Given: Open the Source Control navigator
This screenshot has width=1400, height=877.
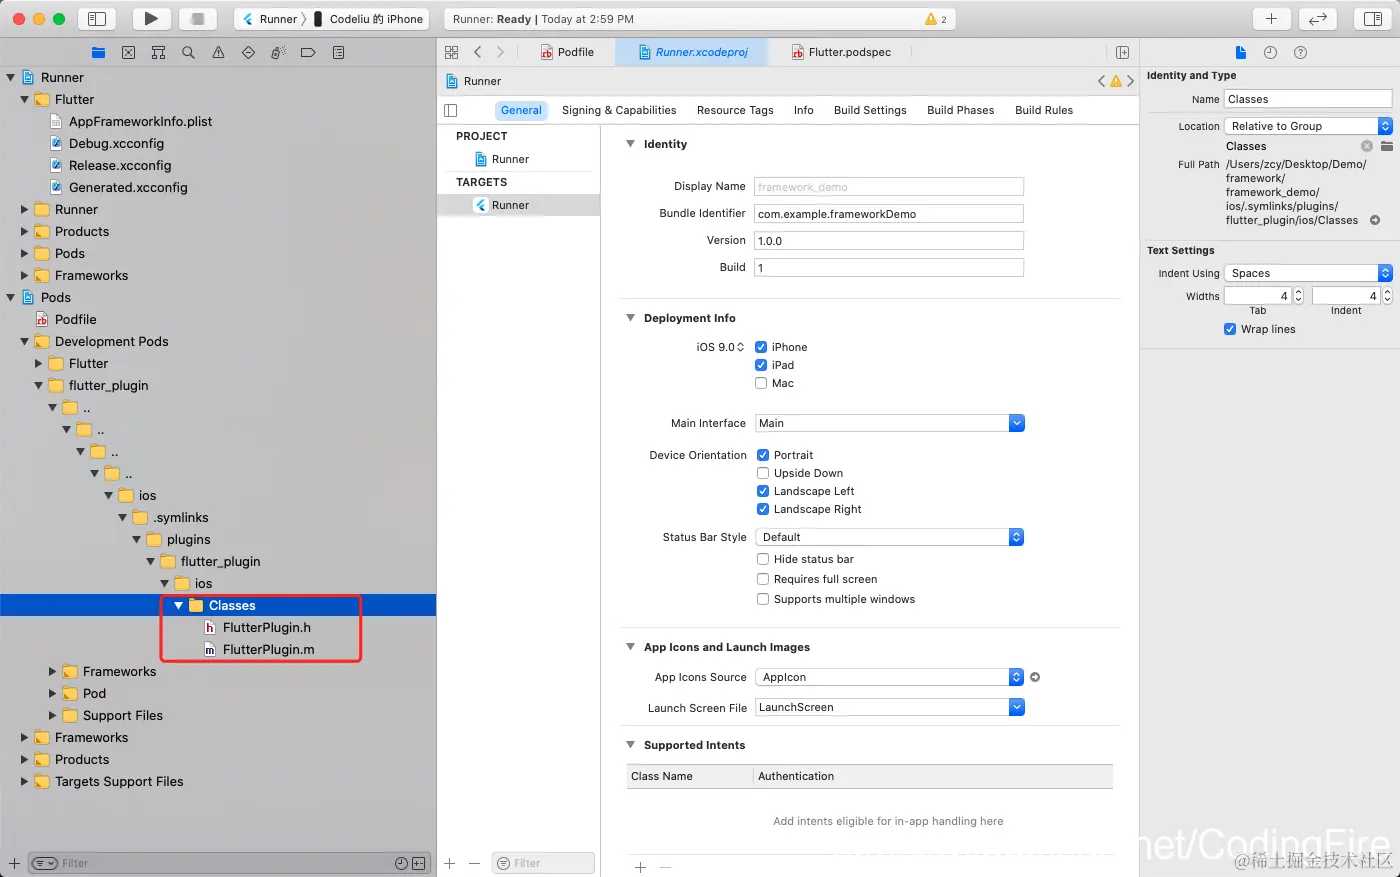Looking at the screenshot, I should [128, 53].
